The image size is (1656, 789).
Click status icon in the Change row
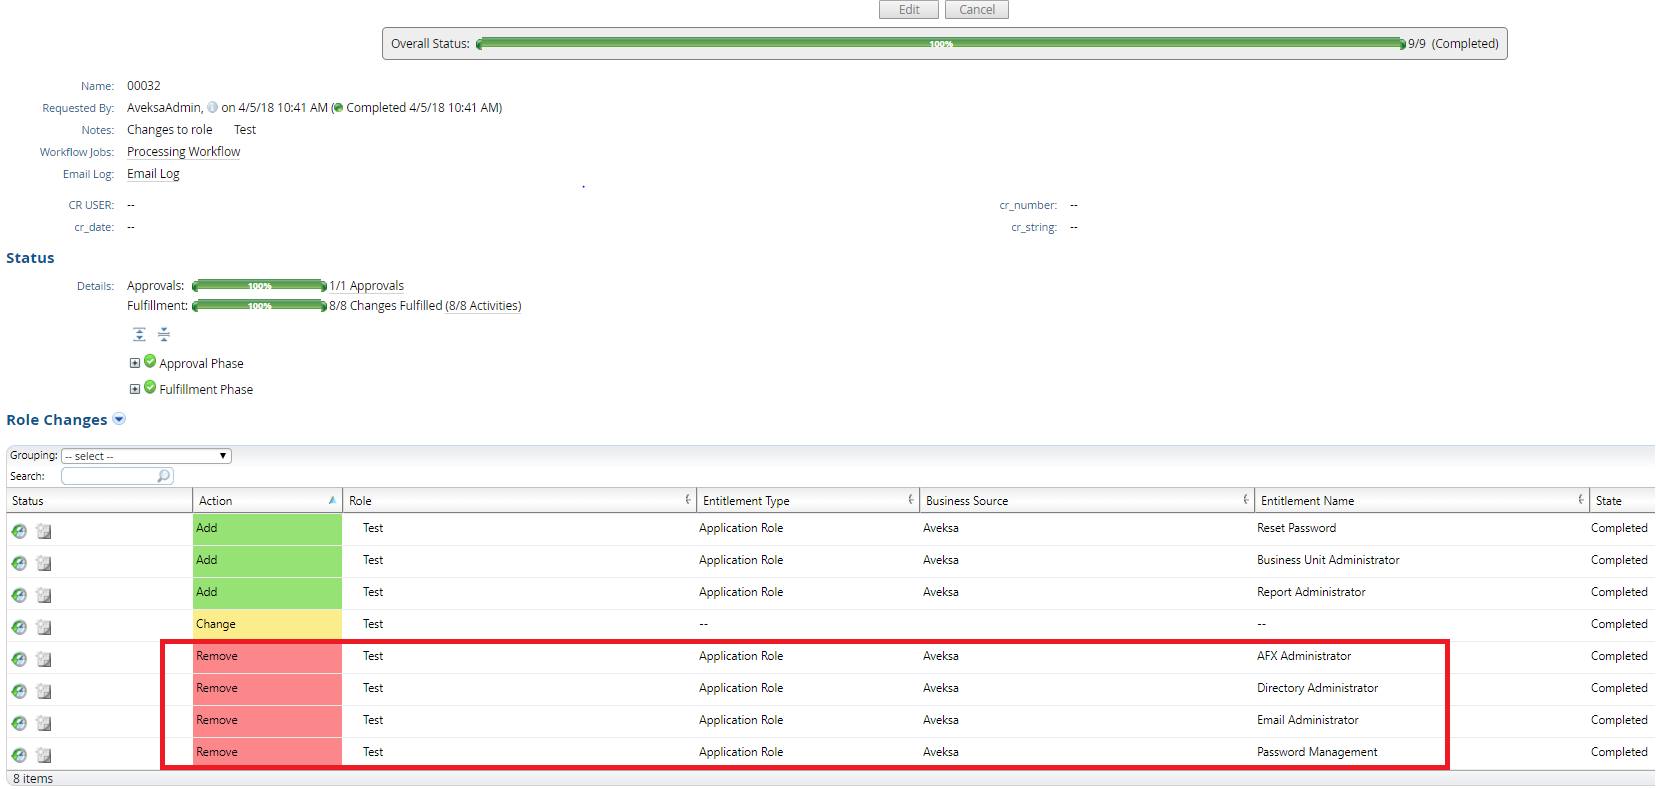[x=19, y=627]
